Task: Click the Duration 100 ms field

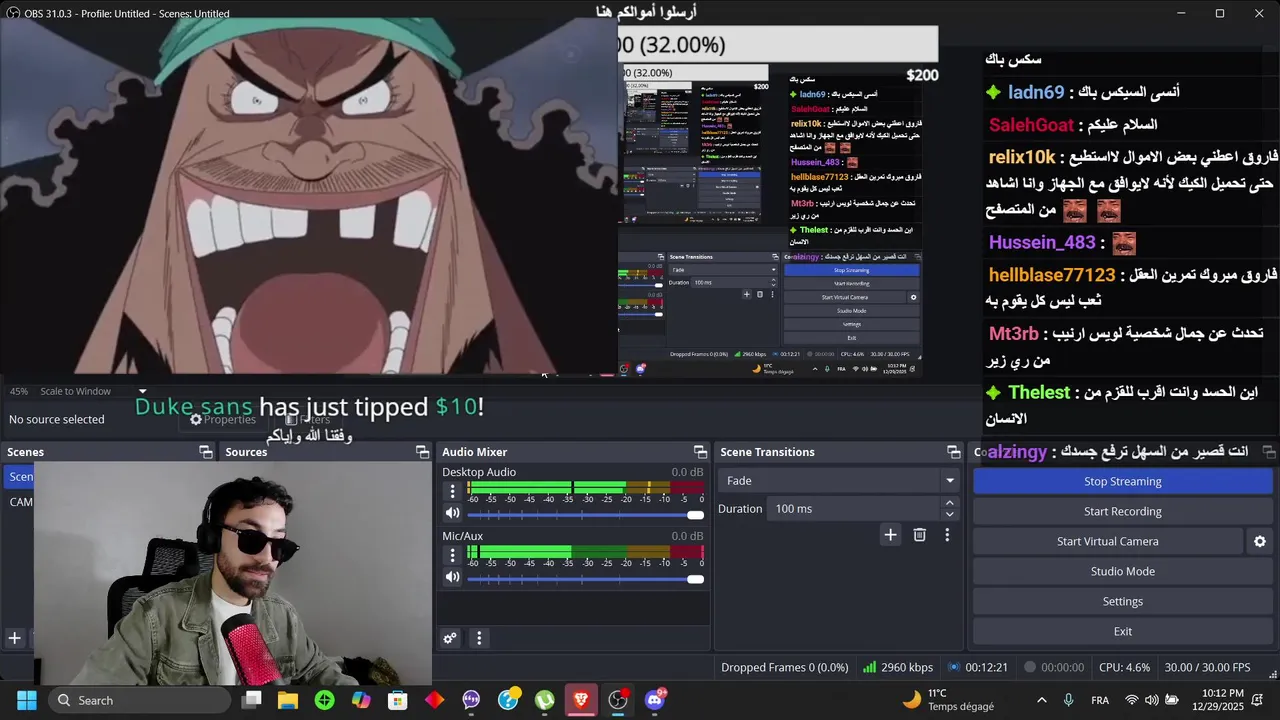Action: 855,509
